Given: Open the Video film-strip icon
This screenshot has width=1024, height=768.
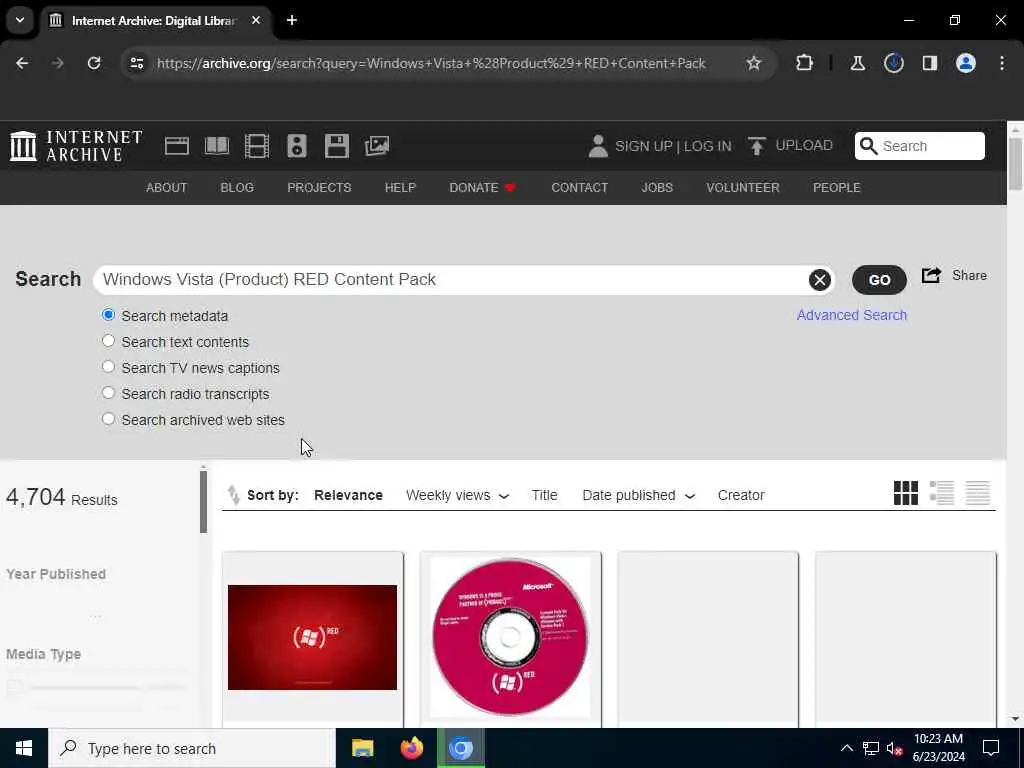Looking at the screenshot, I should click(257, 146).
